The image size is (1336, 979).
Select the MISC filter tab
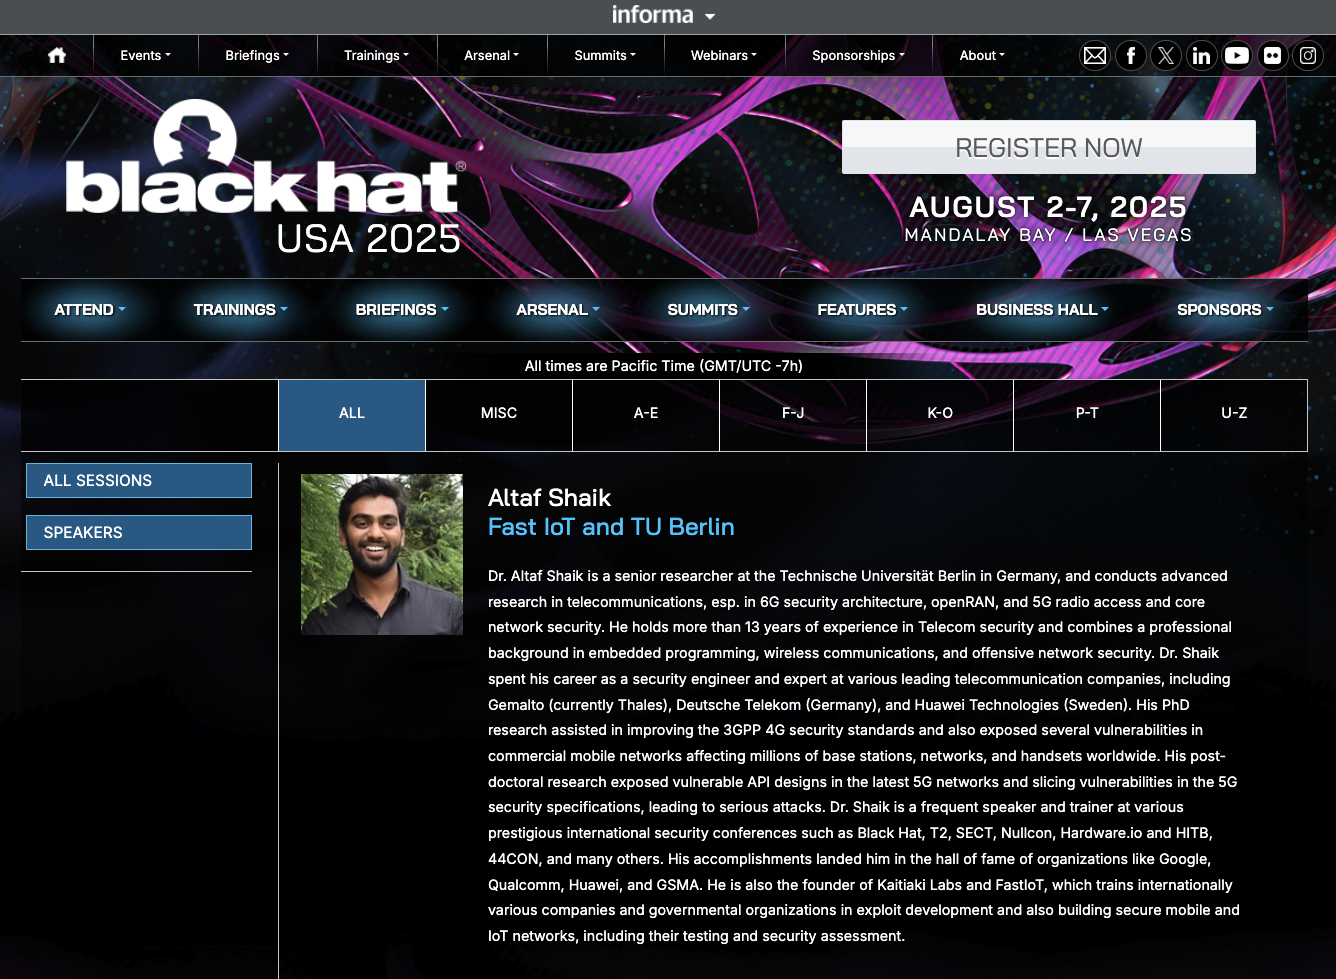click(499, 413)
